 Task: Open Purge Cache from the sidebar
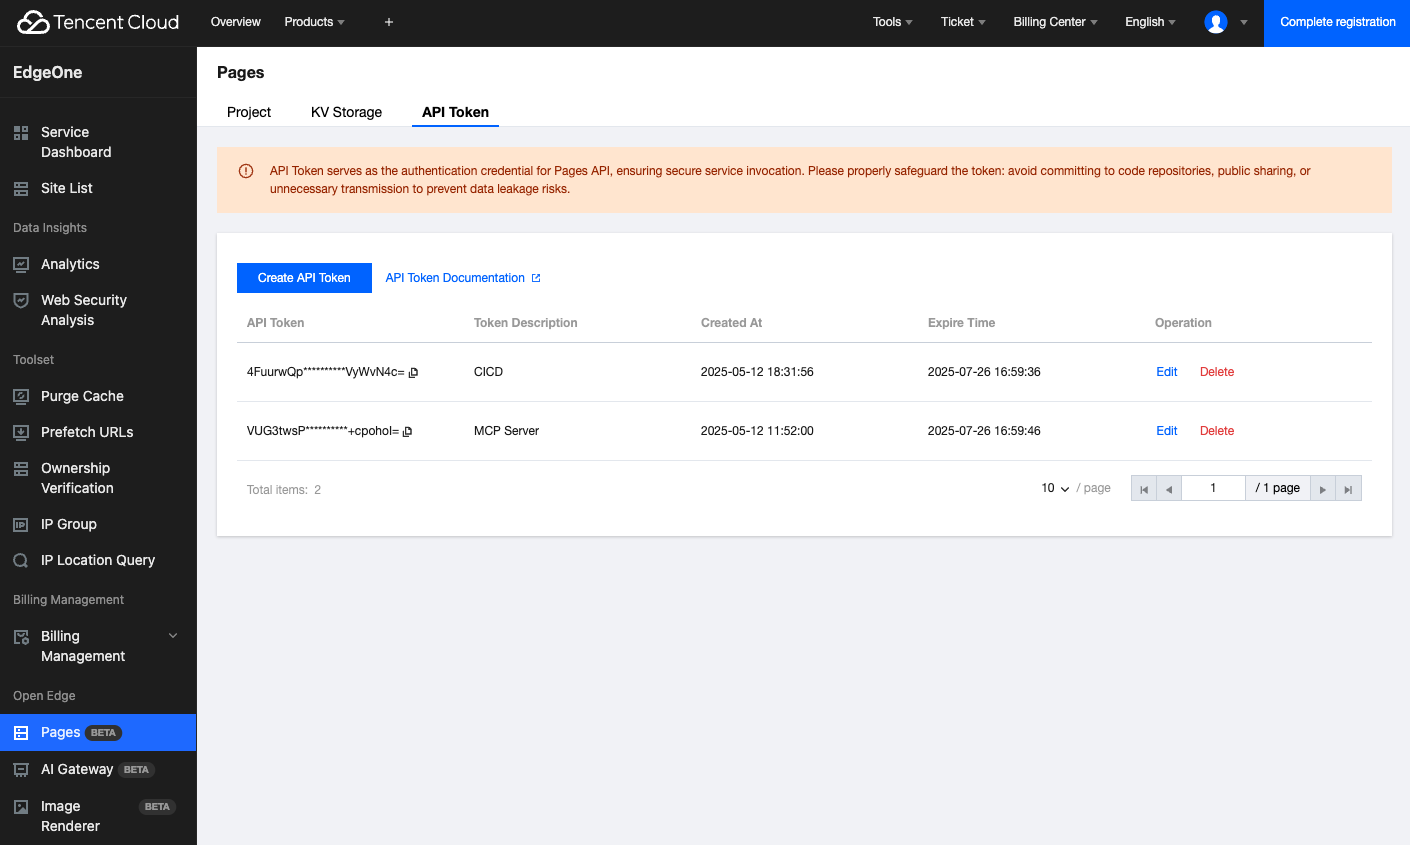pos(82,396)
